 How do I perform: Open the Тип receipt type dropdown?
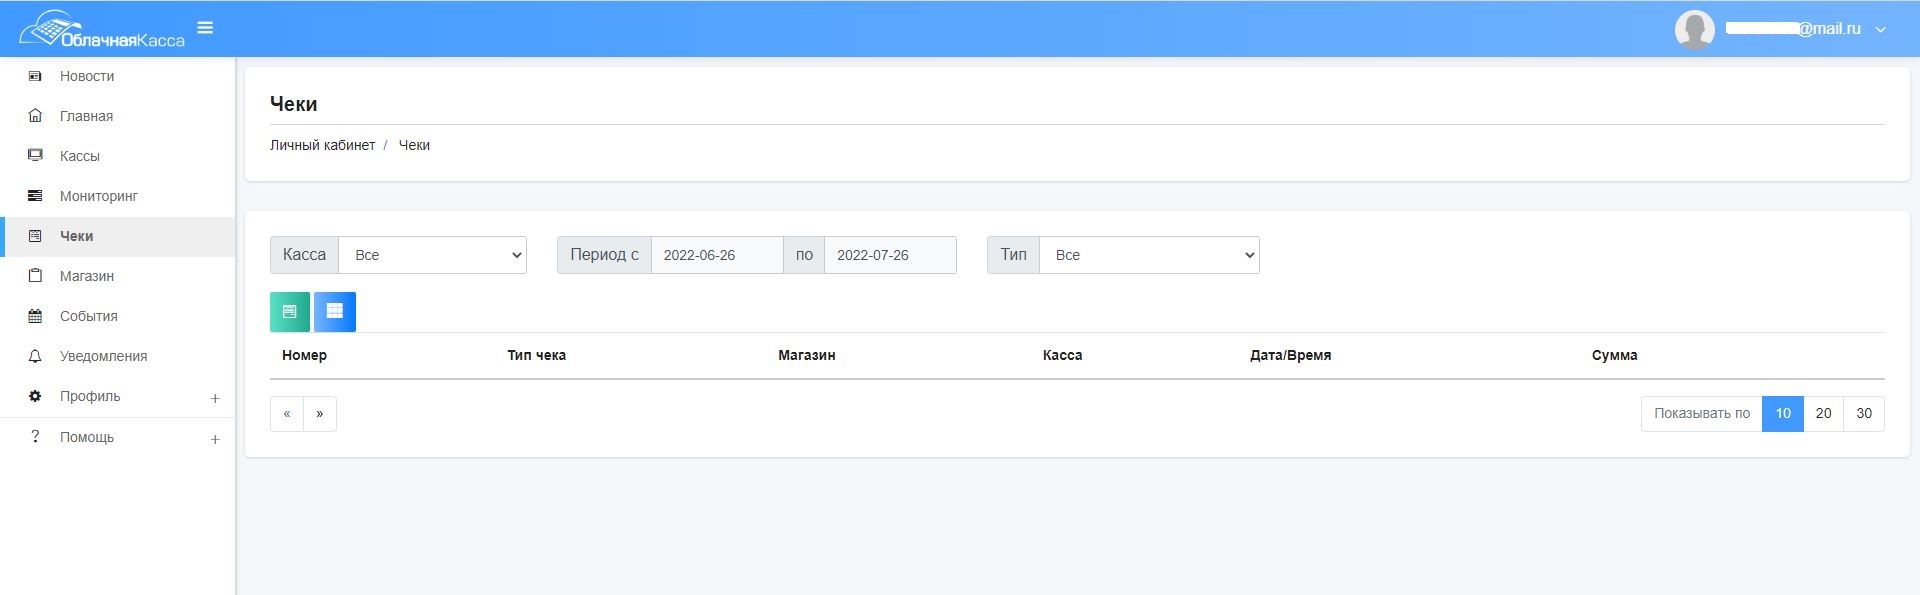tap(1149, 255)
